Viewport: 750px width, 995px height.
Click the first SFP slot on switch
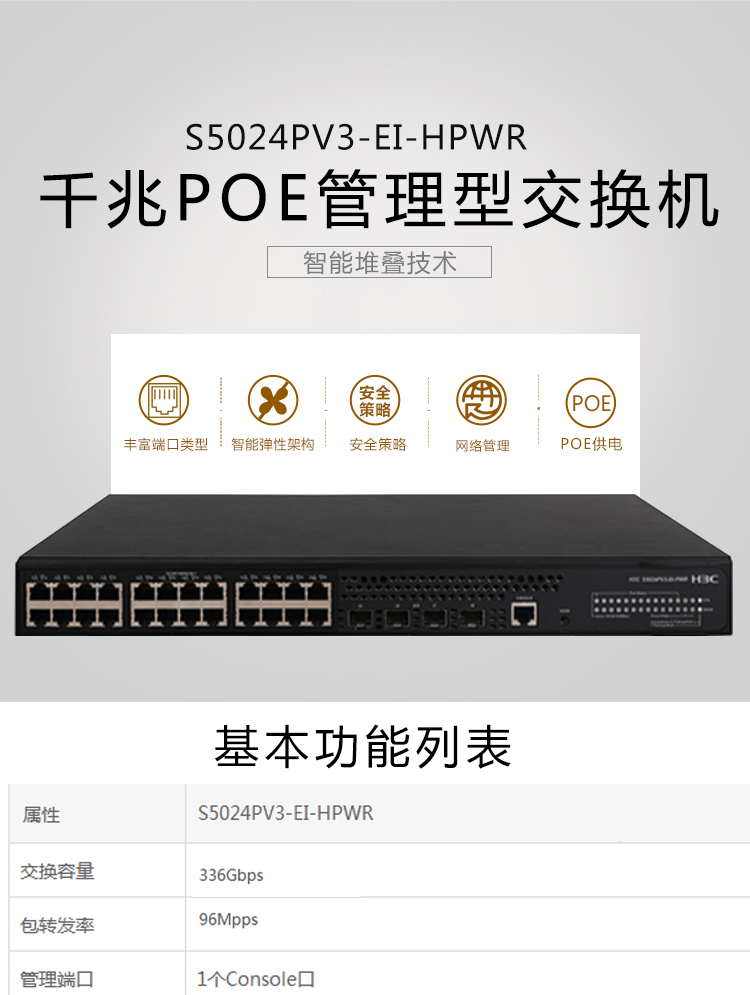pyautogui.click(x=359, y=617)
